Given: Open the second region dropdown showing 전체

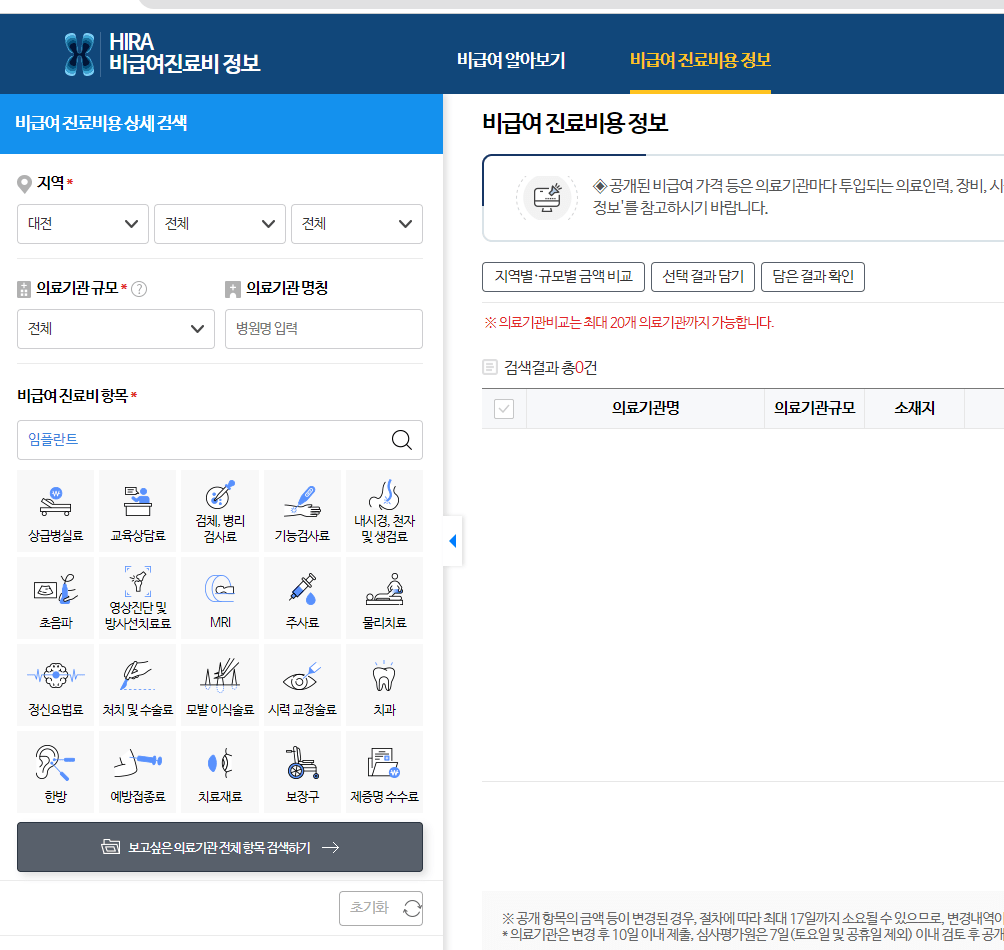Looking at the screenshot, I should 220,224.
